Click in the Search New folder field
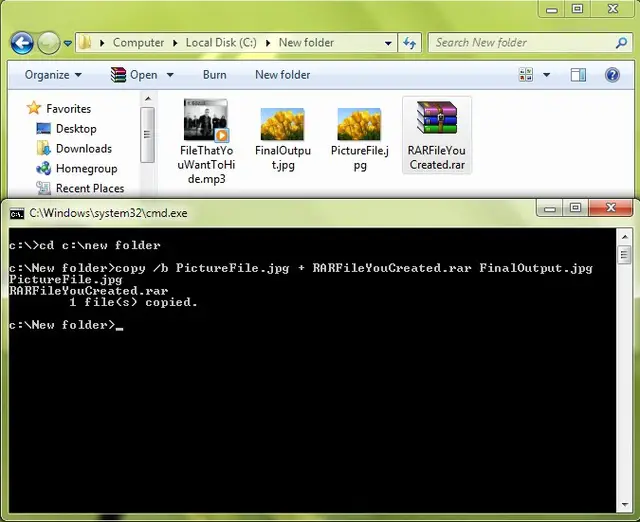Image resolution: width=640 pixels, height=522 pixels. point(520,43)
